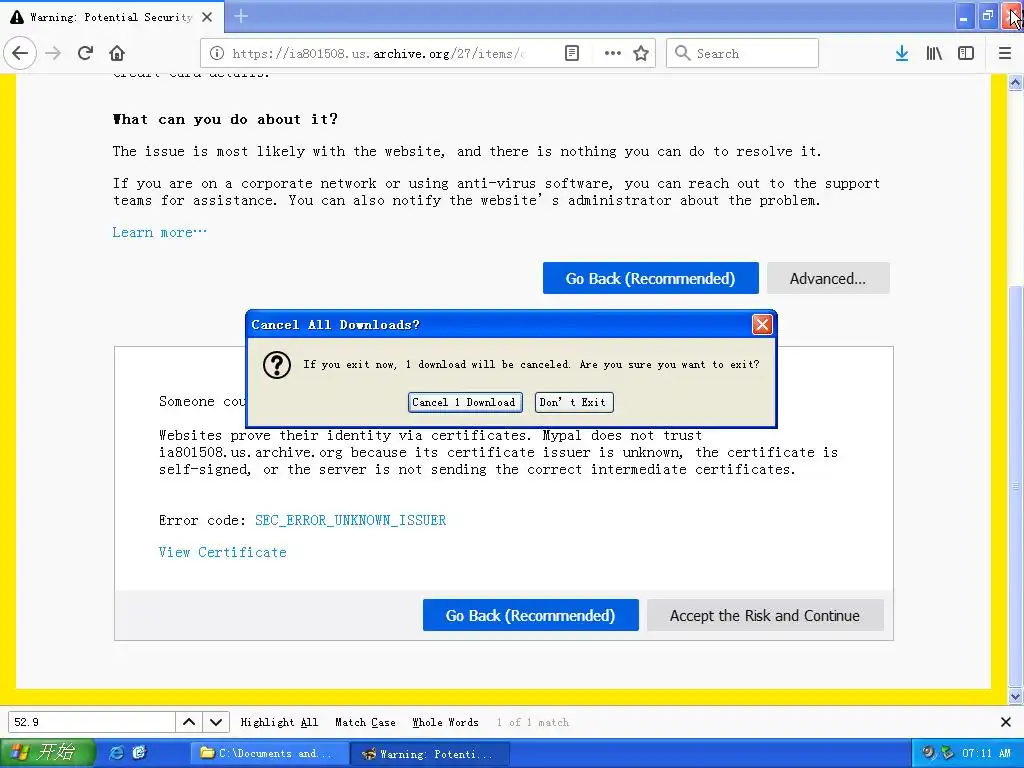Click the second system tray network icon

(947, 753)
